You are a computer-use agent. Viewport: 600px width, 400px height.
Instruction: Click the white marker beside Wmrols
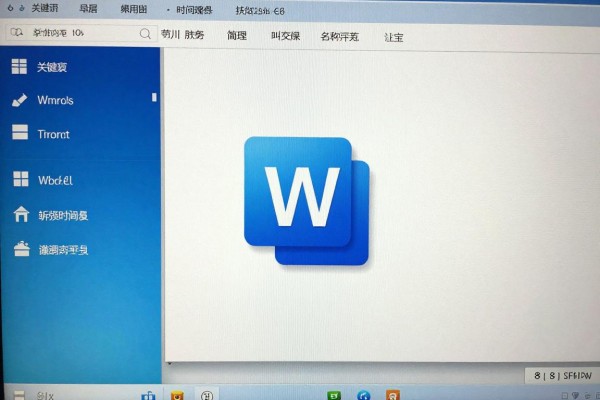tap(154, 97)
